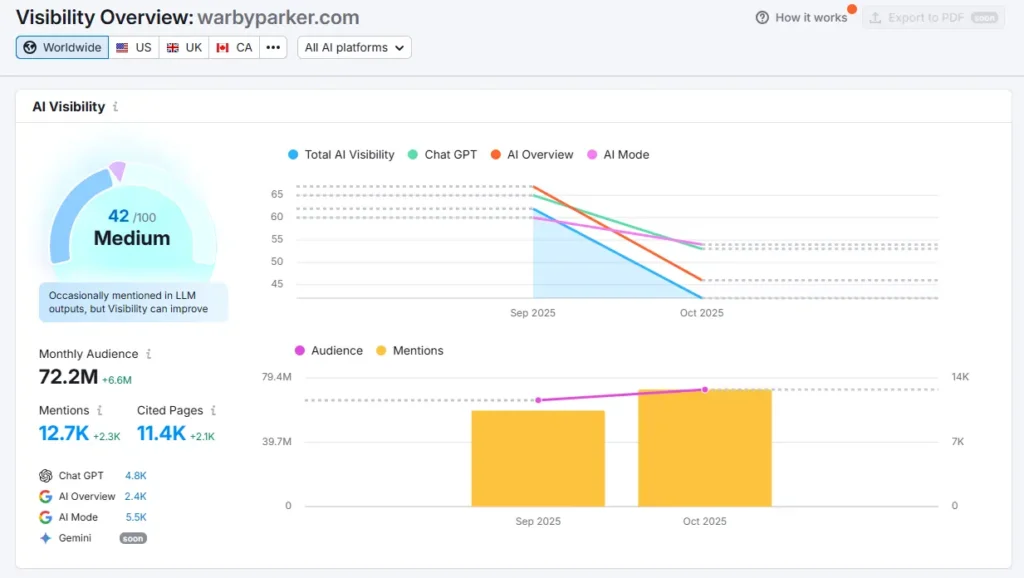Viewport: 1024px width, 578px height.
Task: Expand the additional countries ellipsis menu
Action: (x=272, y=47)
